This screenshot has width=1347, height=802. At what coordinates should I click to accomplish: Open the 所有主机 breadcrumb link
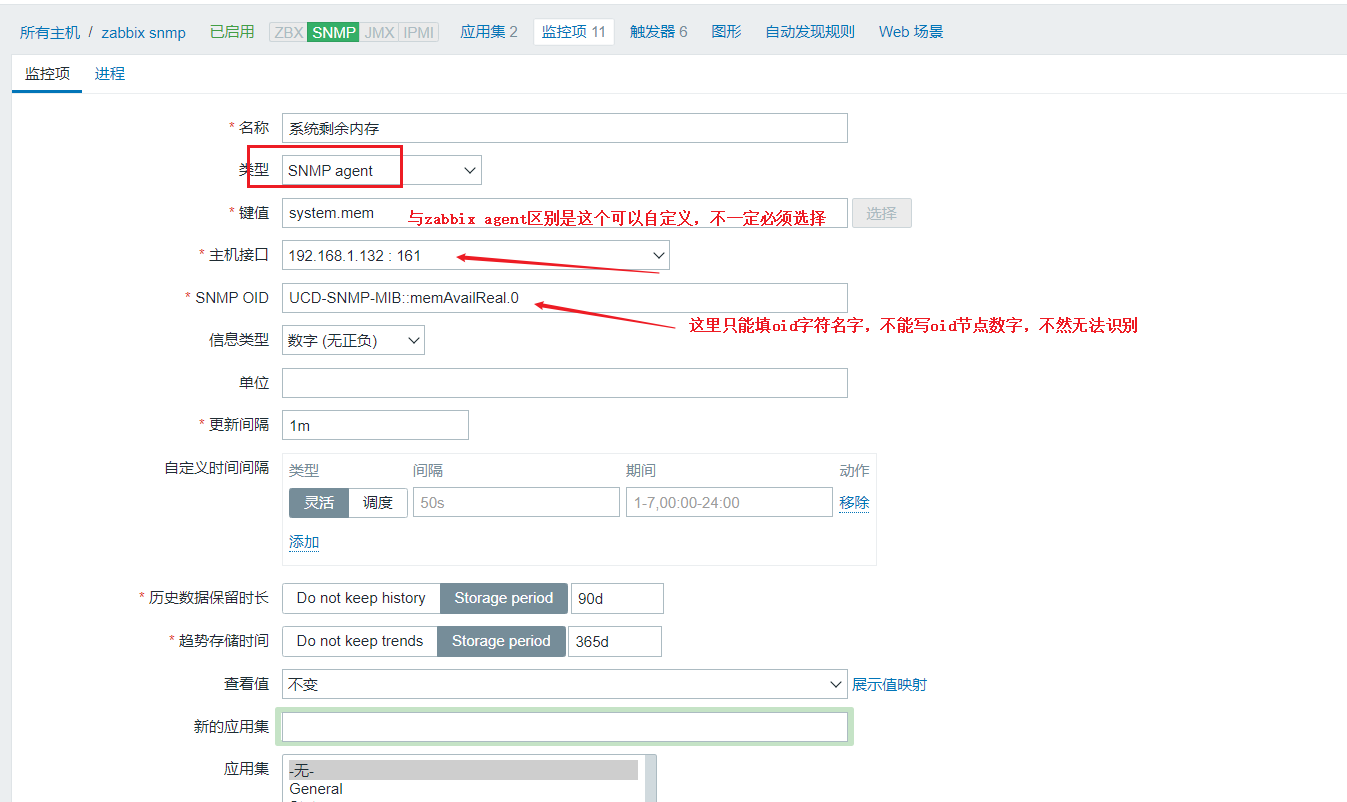pyautogui.click(x=49, y=32)
